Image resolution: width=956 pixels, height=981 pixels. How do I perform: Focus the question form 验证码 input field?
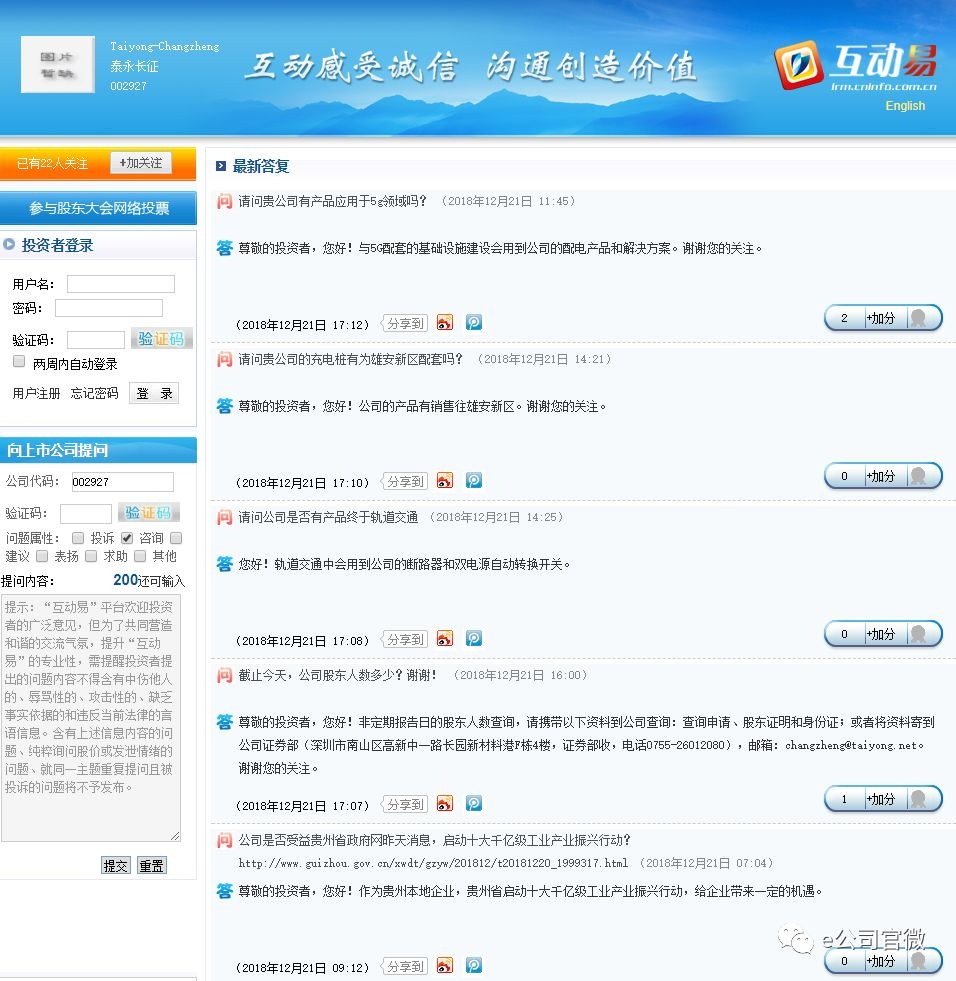coord(86,514)
